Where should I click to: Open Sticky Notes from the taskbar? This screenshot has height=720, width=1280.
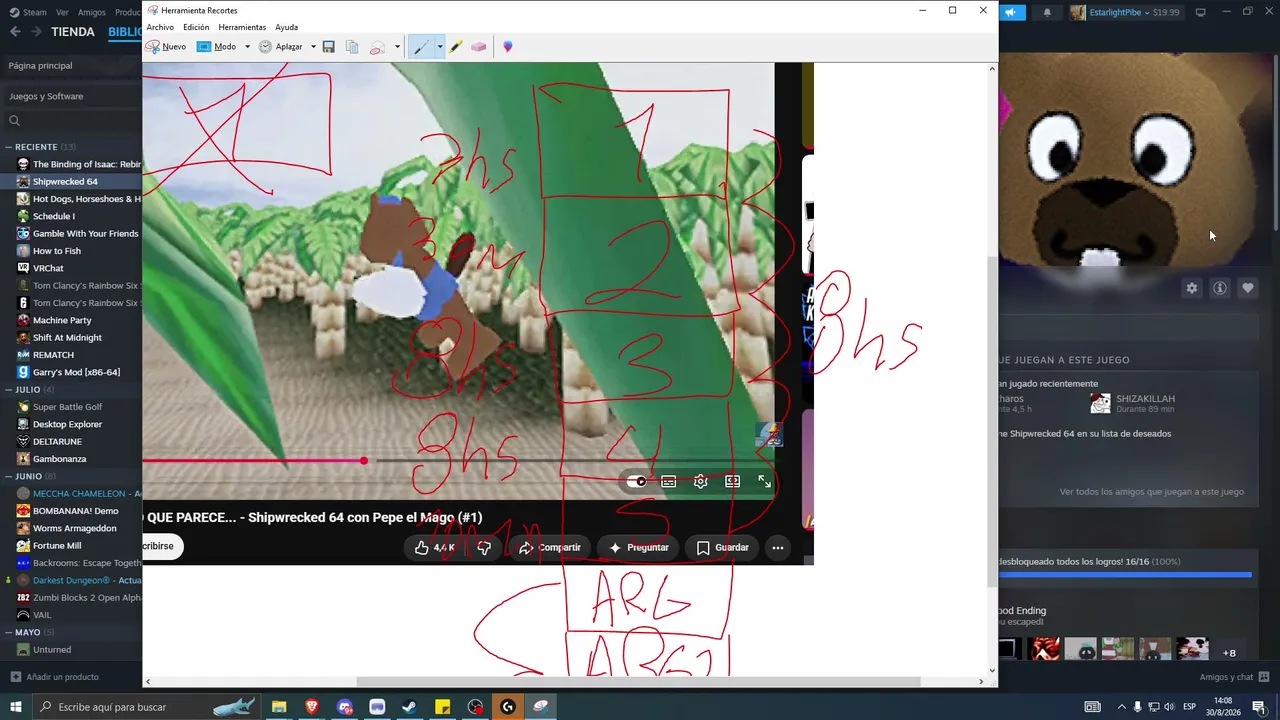click(442, 707)
